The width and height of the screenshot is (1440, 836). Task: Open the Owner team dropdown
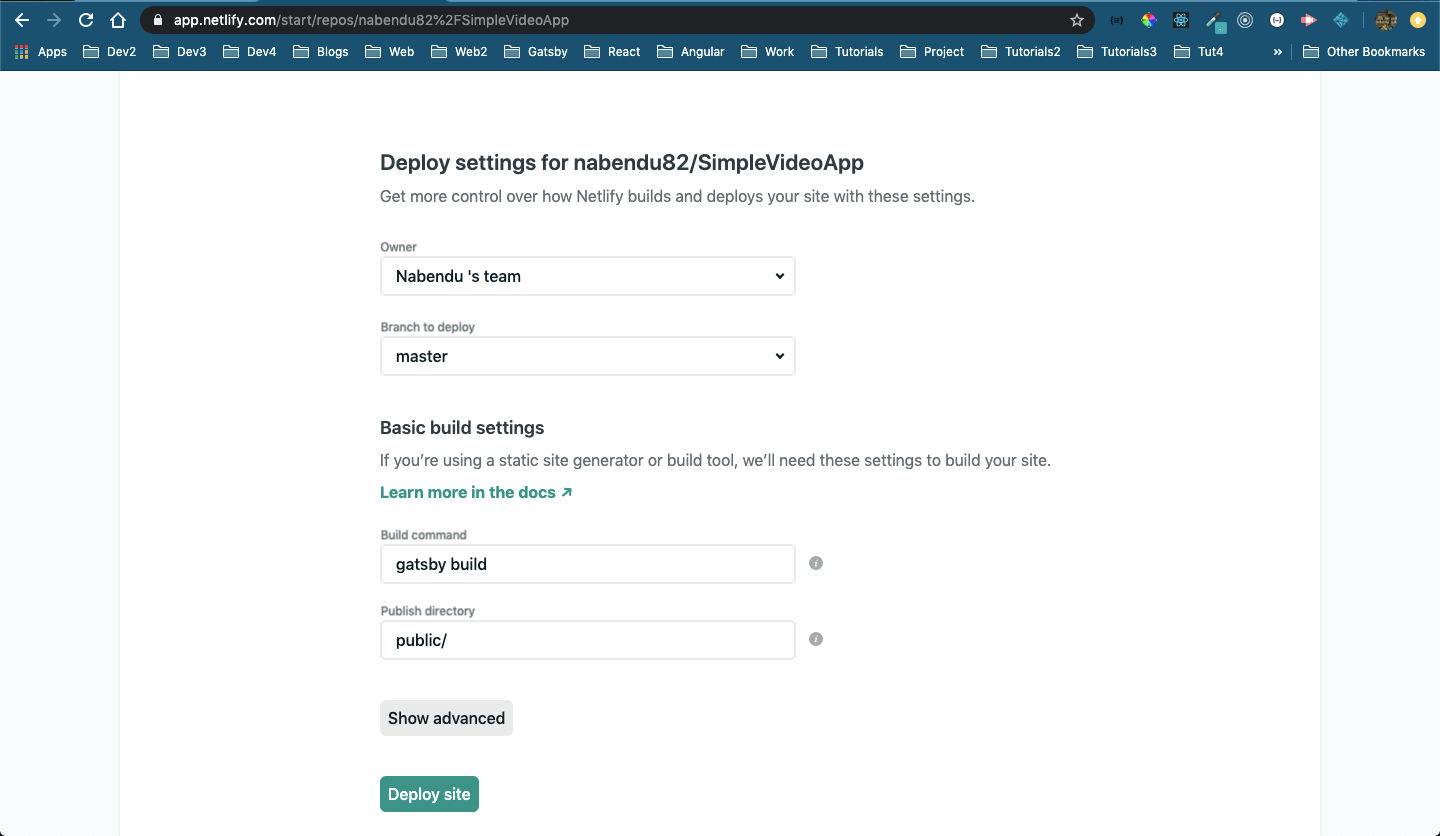pyautogui.click(x=588, y=276)
